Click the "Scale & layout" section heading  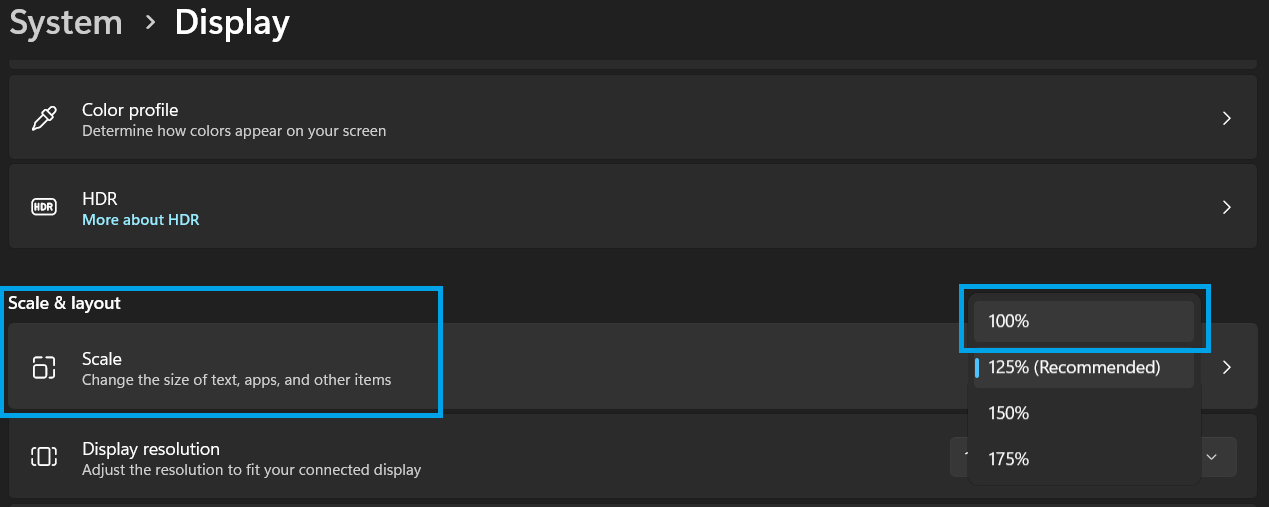click(x=64, y=303)
